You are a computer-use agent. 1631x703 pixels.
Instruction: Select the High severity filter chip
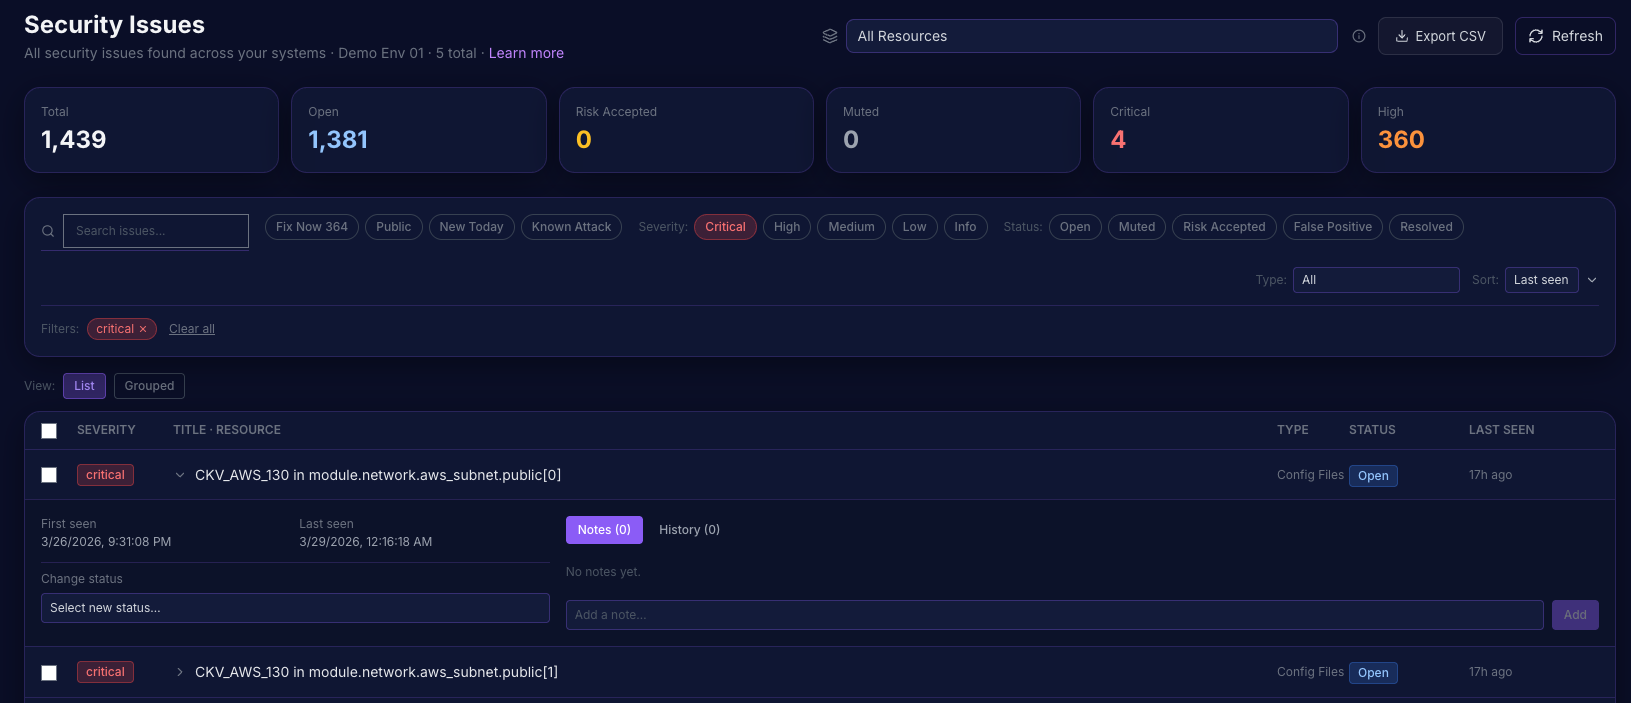tap(787, 227)
